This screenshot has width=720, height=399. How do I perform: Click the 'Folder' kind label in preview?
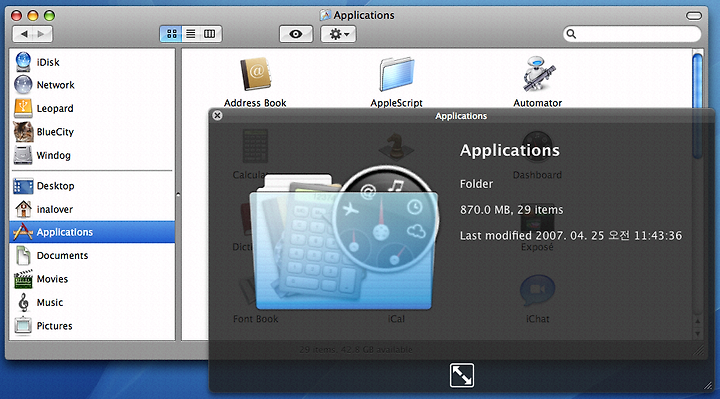coord(476,184)
